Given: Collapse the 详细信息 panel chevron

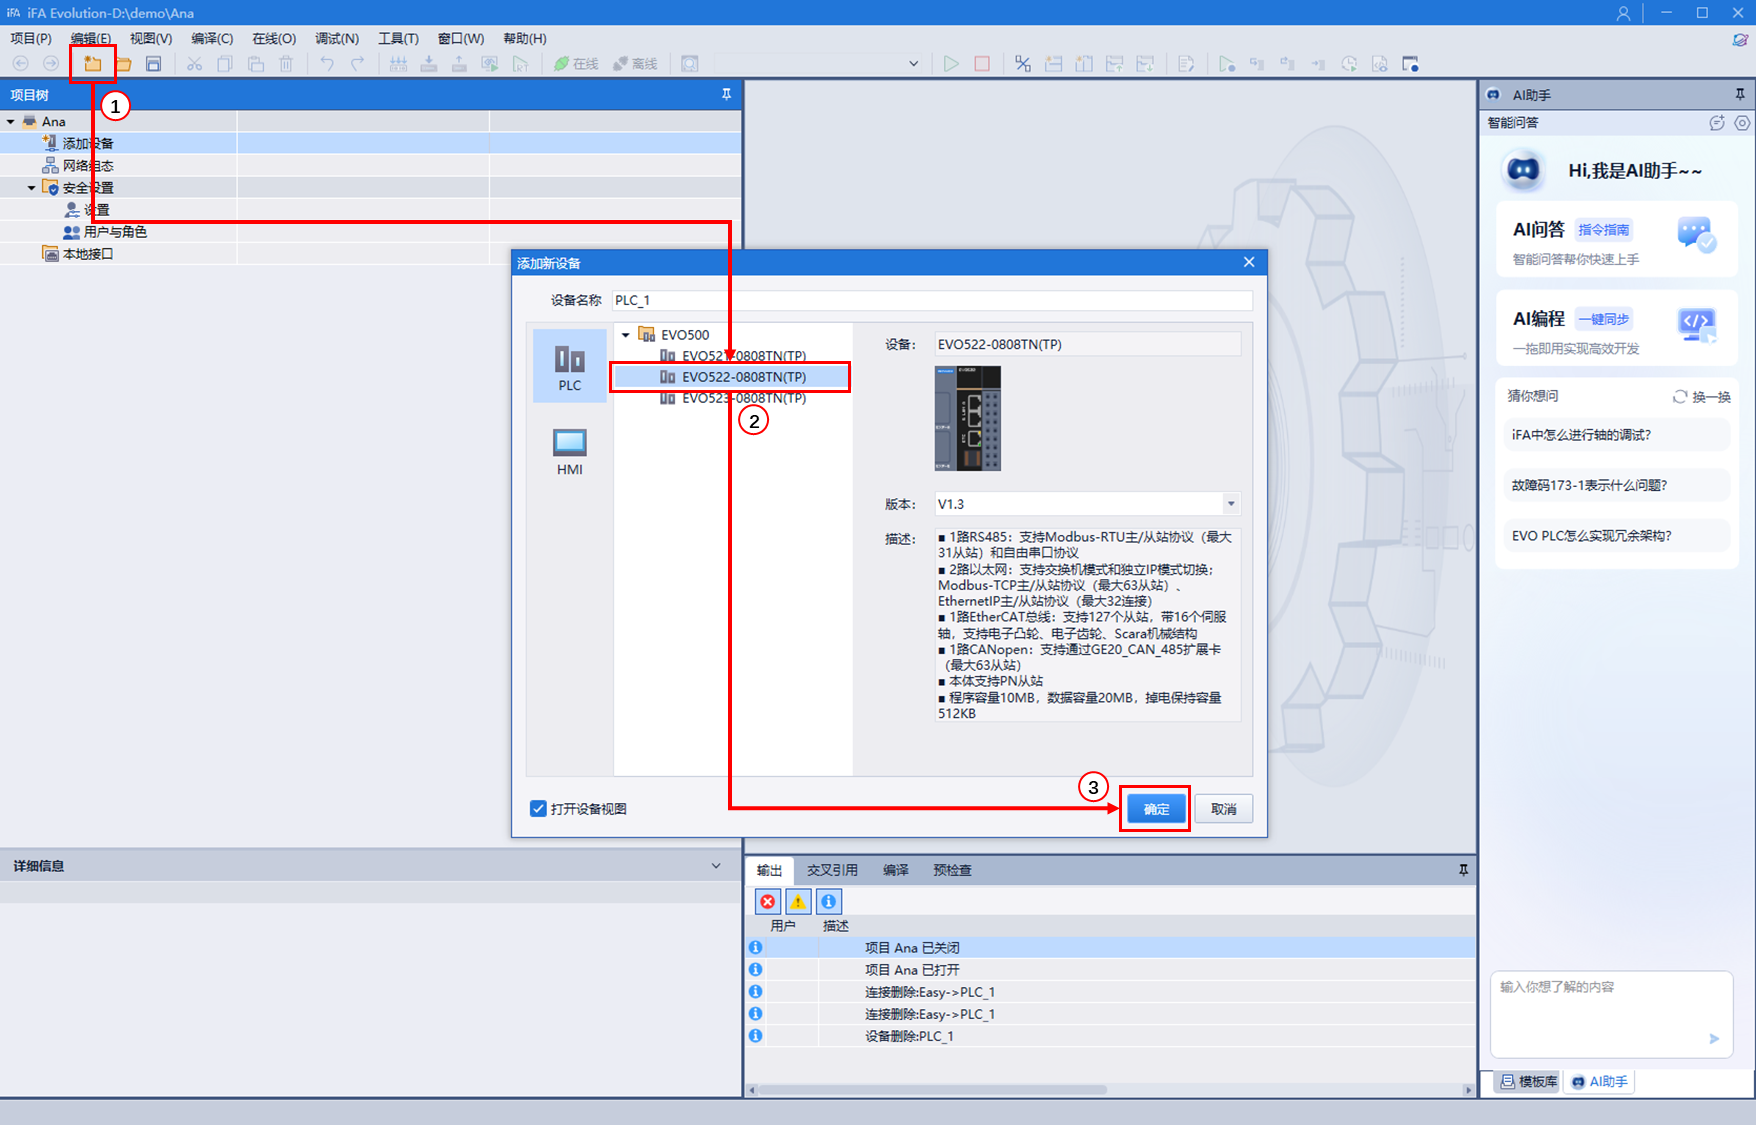Looking at the screenshot, I should [x=716, y=866].
